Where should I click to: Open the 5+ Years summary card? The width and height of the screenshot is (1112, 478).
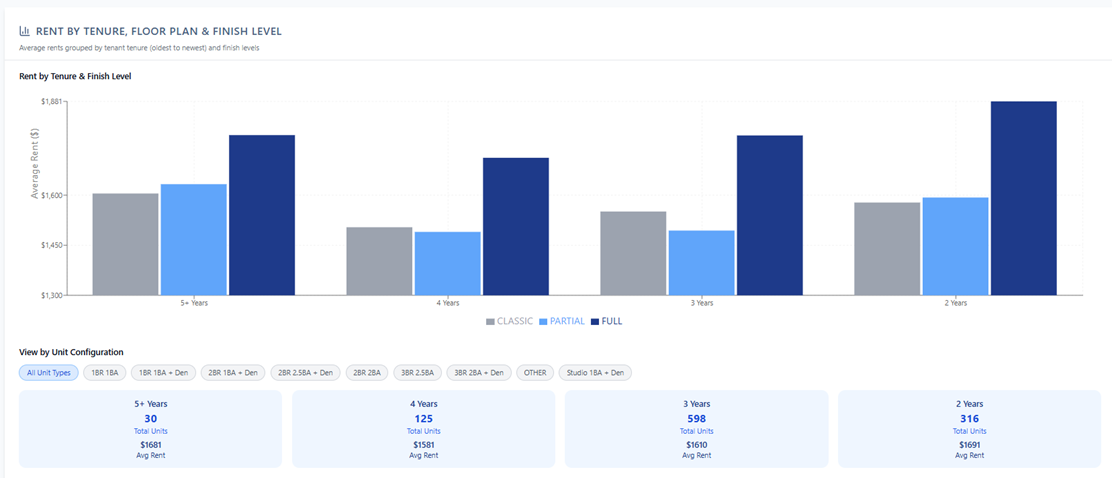tap(150, 429)
